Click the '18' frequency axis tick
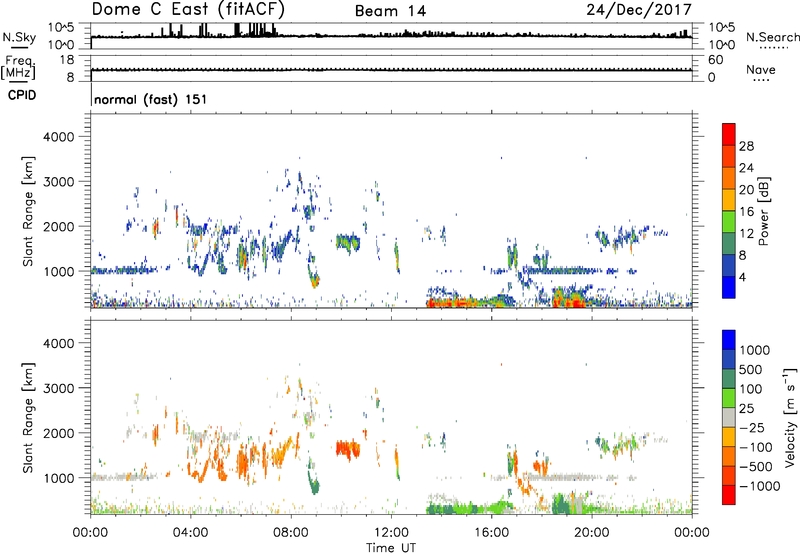Screen dimensions: 800x554 coord(67,60)
